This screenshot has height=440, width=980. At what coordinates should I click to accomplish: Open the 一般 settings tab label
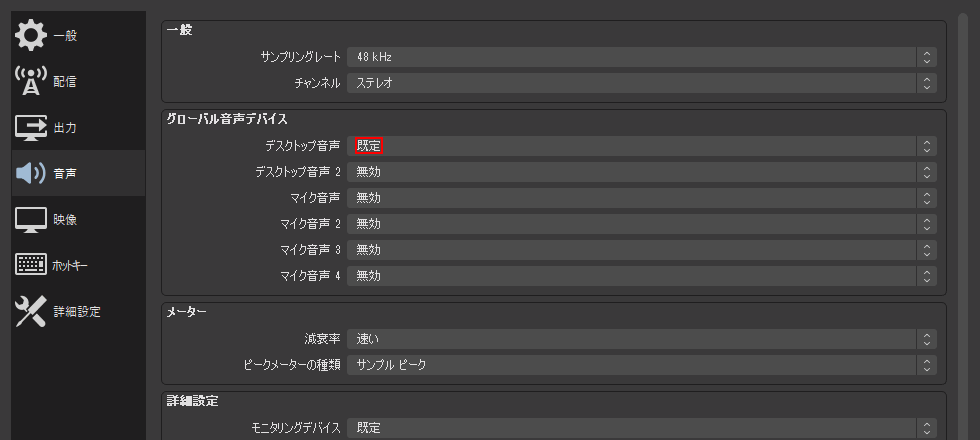[x=65, y=36]
